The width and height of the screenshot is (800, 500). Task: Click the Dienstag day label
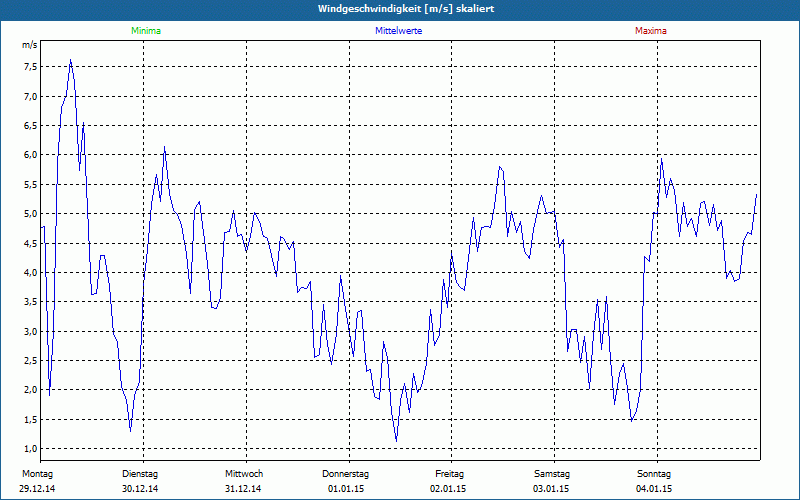point(140,474)
